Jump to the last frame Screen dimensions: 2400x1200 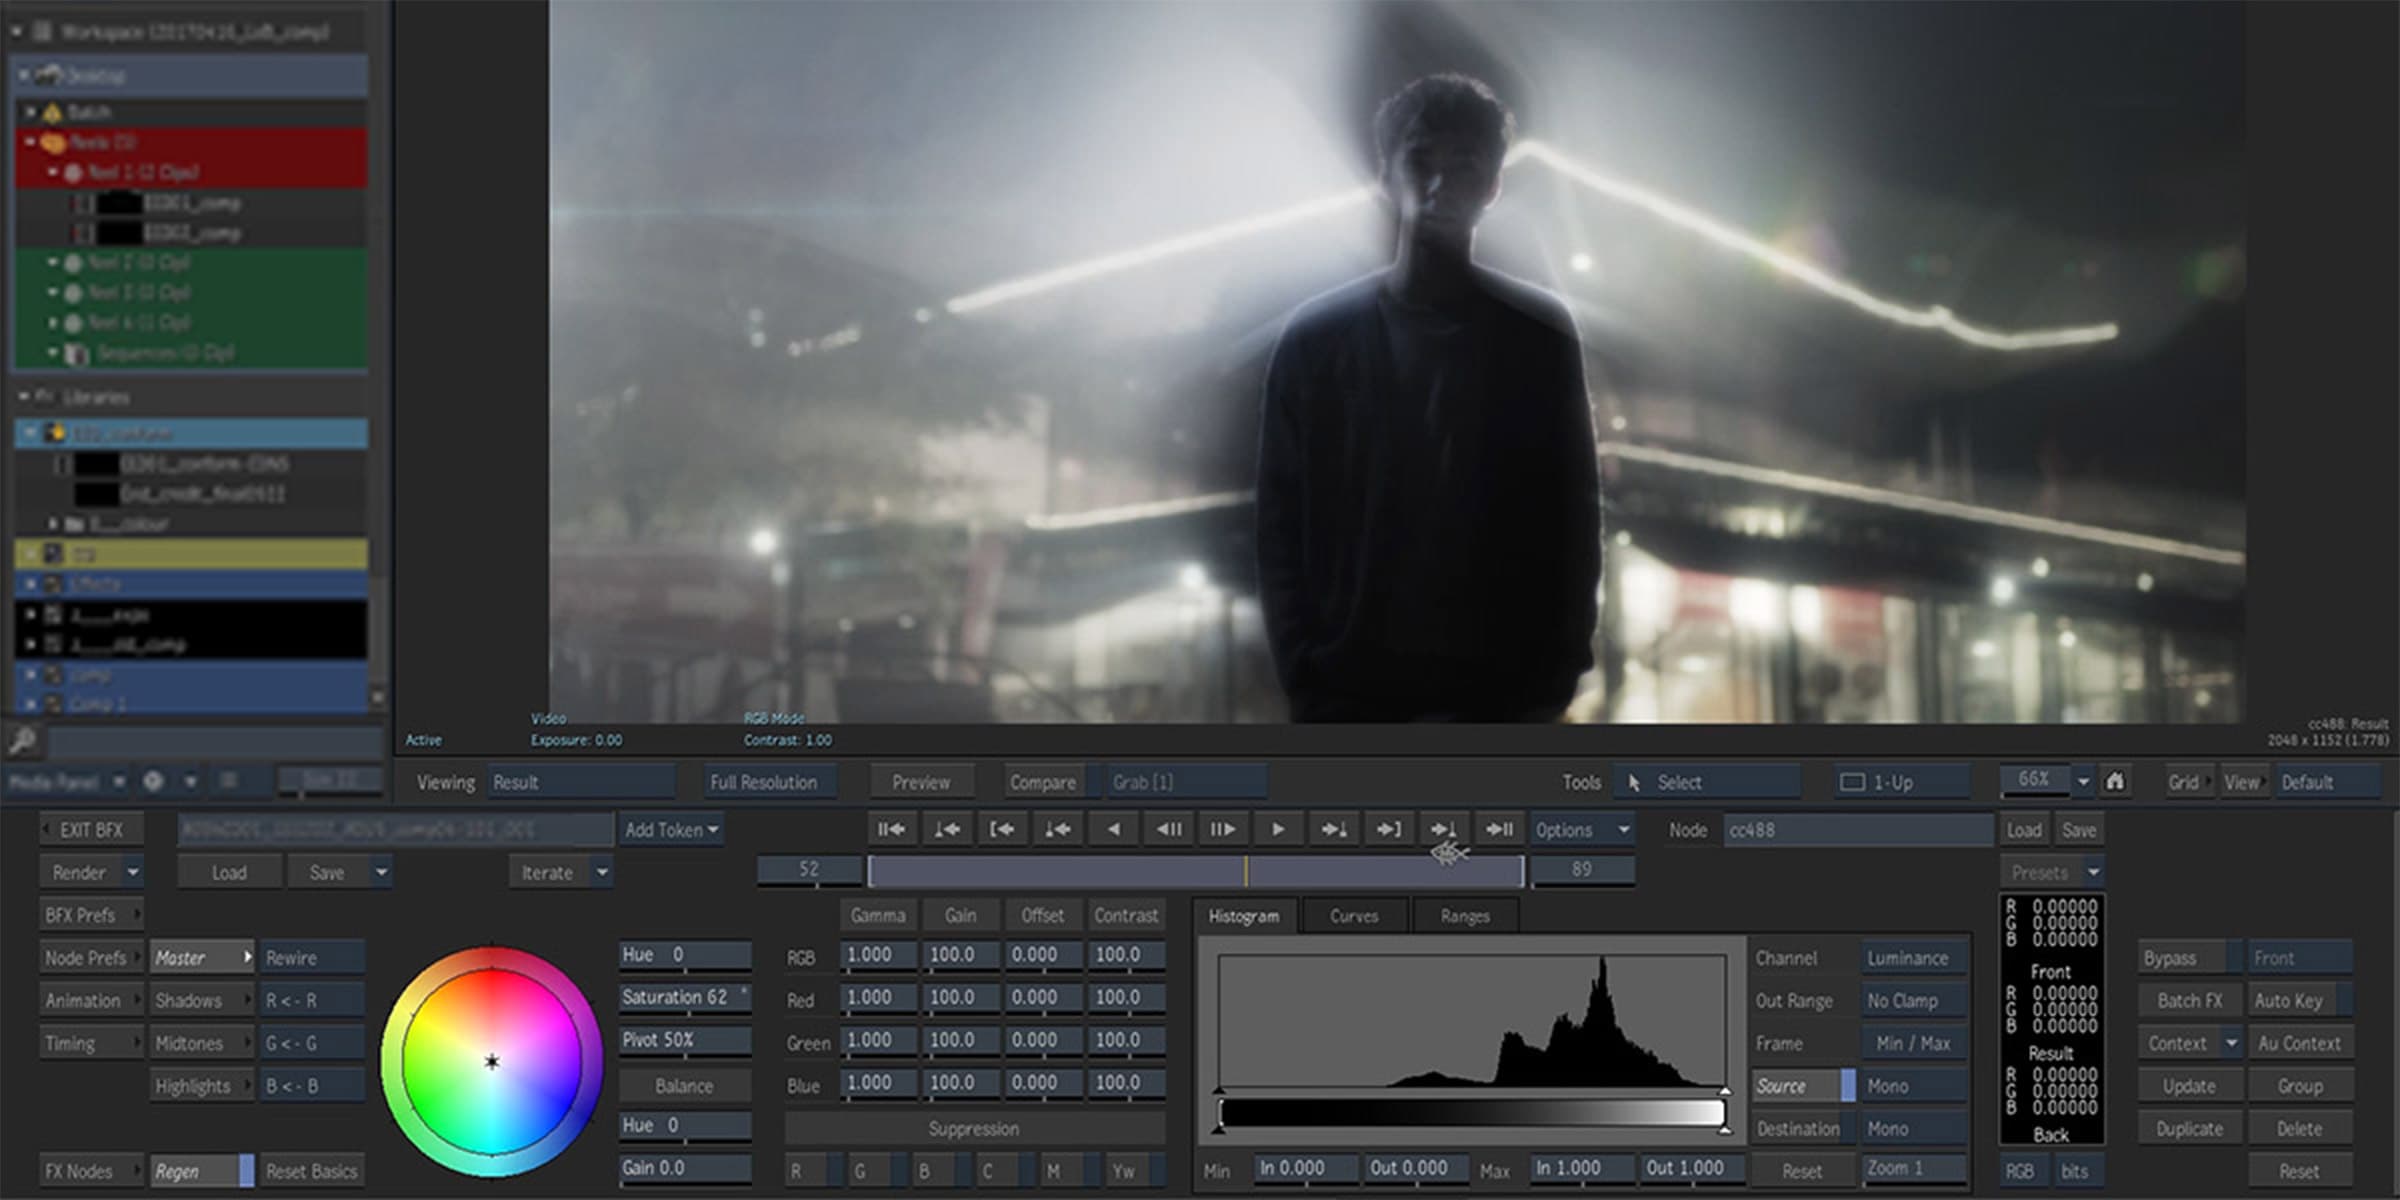(1499, 829)
